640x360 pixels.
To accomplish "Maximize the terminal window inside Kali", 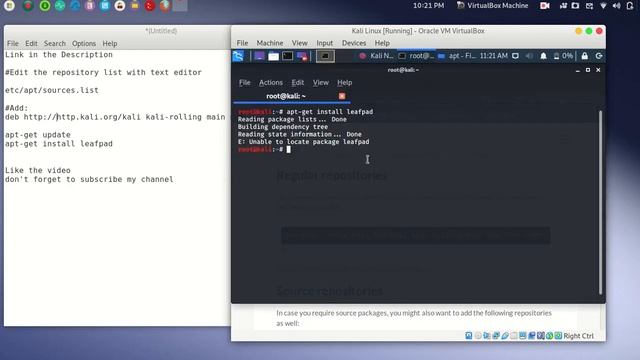I will [x=588, y=70].
